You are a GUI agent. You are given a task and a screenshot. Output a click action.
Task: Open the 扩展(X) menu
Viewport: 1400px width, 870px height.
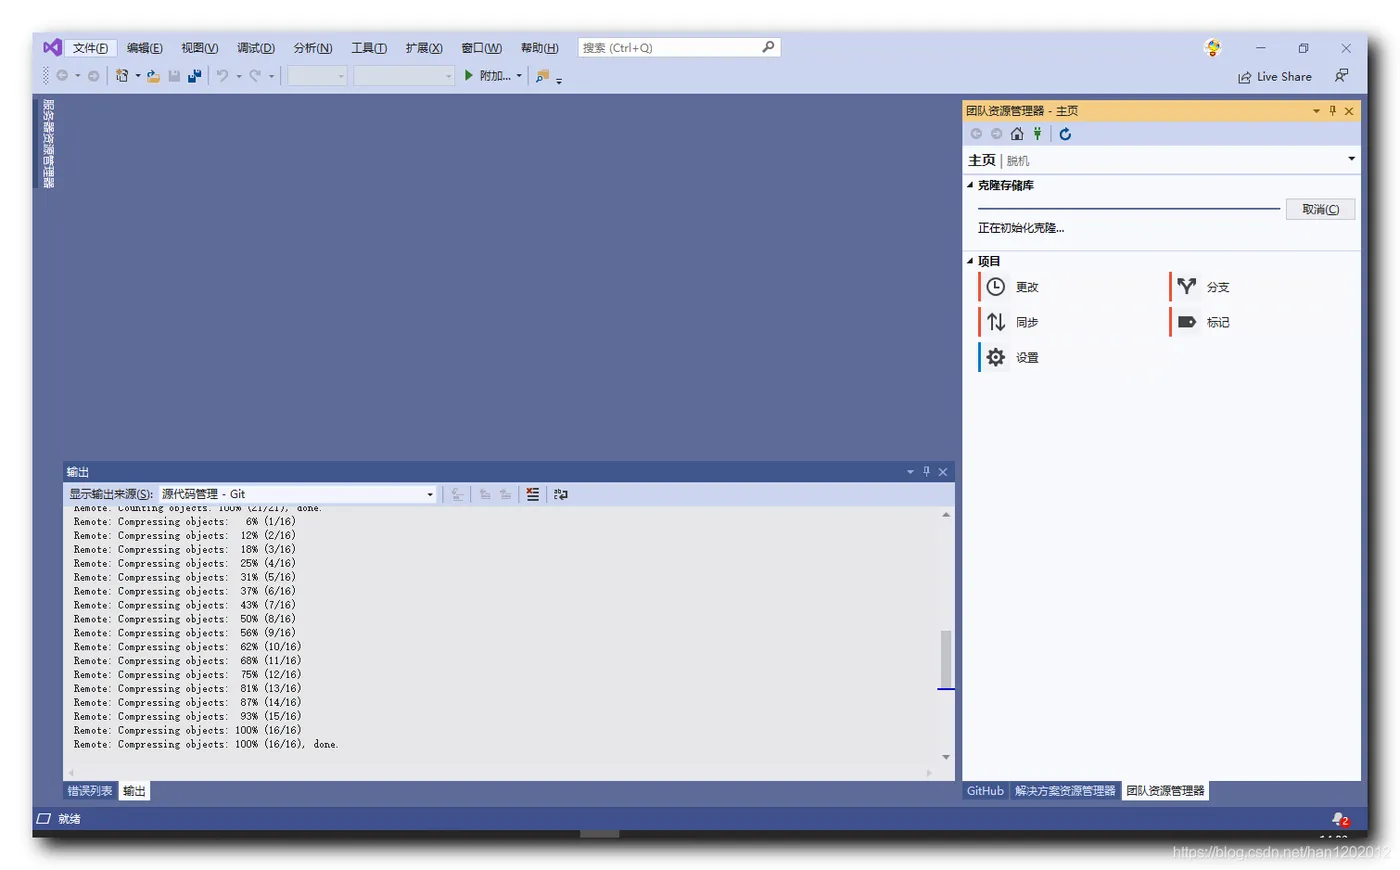coord(424,48)
